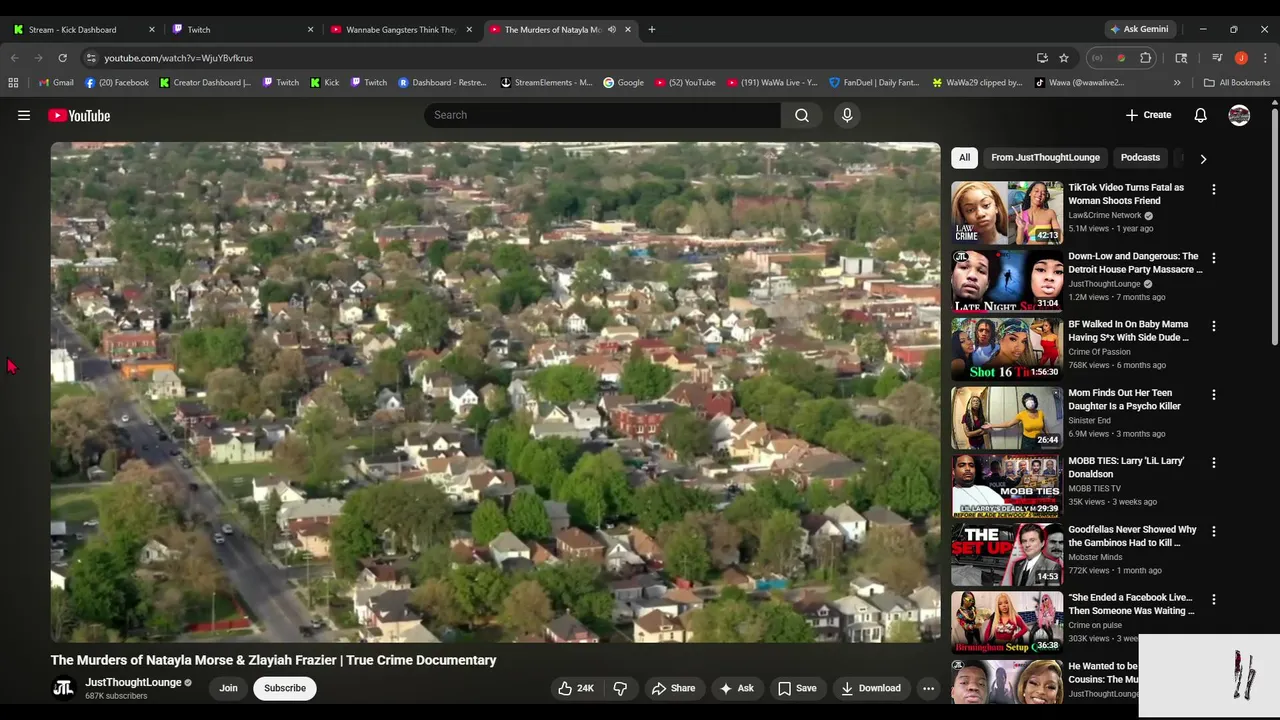Open JustThoughtLounge channel name link
This screenshot has width=1280, height=720.
[x=133, y=682]
